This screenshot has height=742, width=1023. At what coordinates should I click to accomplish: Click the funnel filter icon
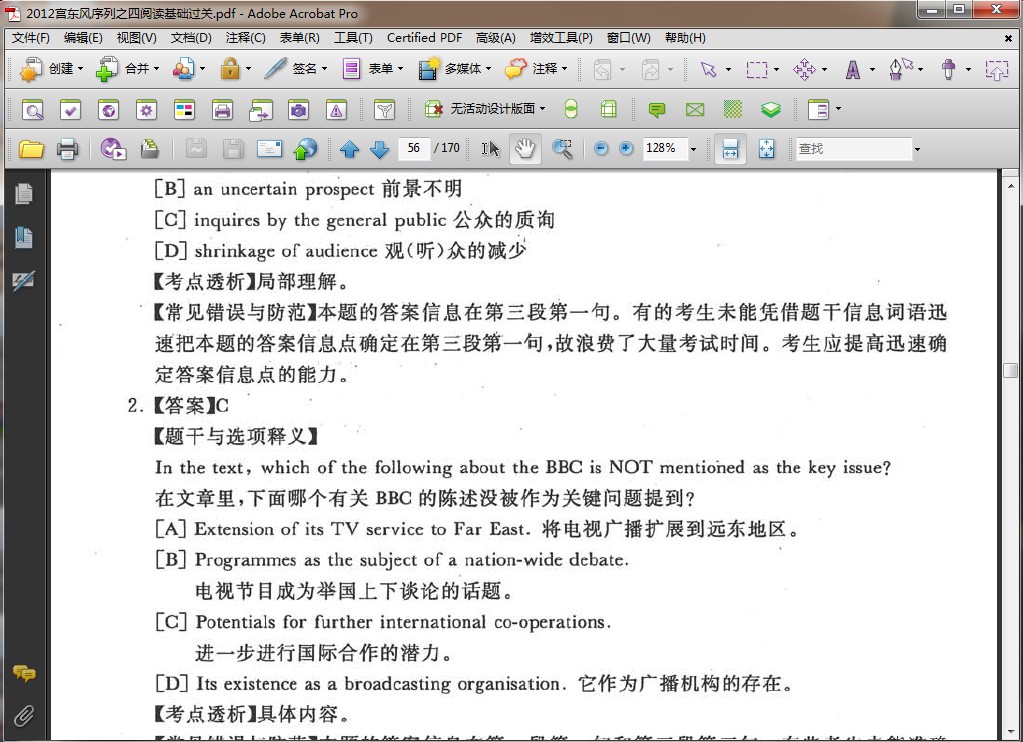(384, 110)
